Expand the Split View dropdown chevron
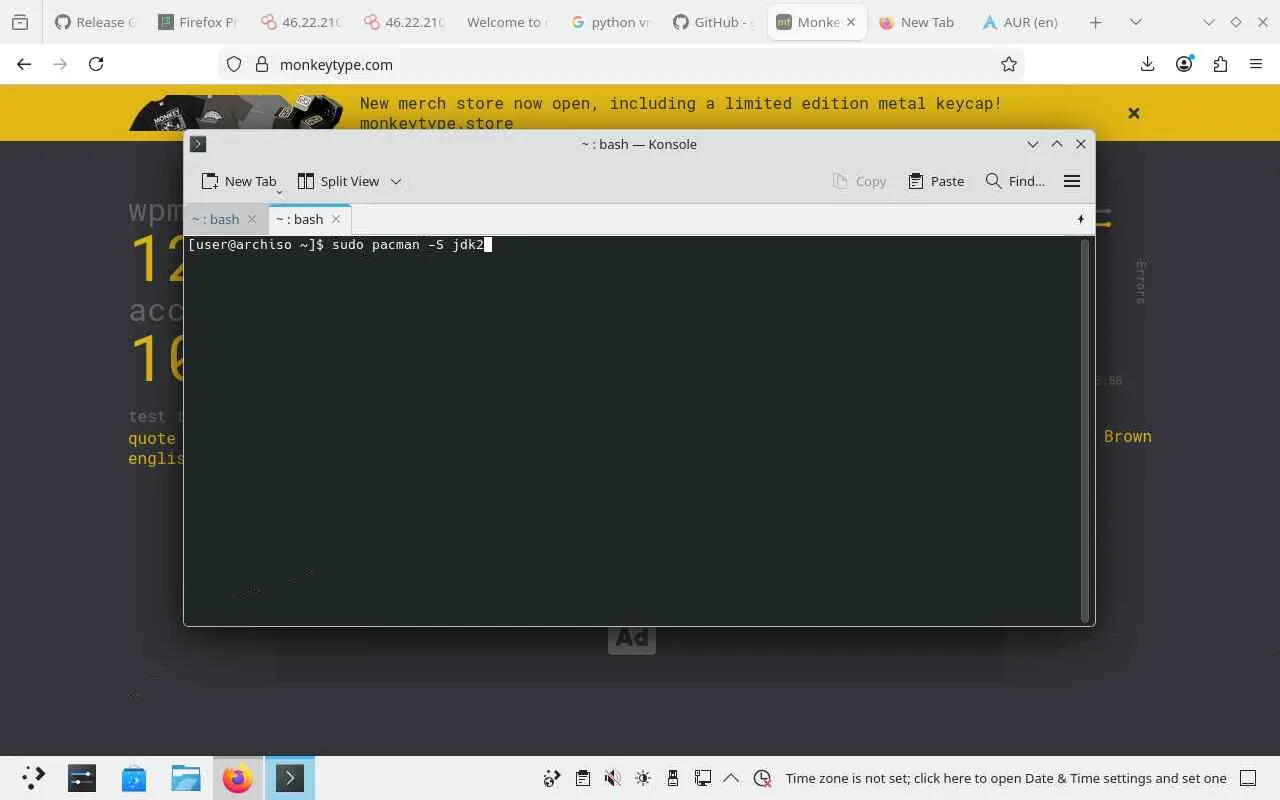Screen dimensions: 1280x800 pos(396,181)
